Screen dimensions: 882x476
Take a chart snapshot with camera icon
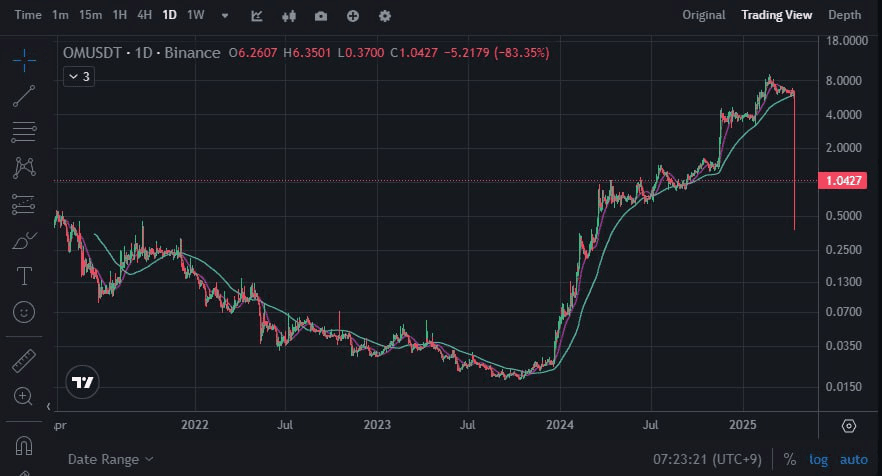(320, 16)
